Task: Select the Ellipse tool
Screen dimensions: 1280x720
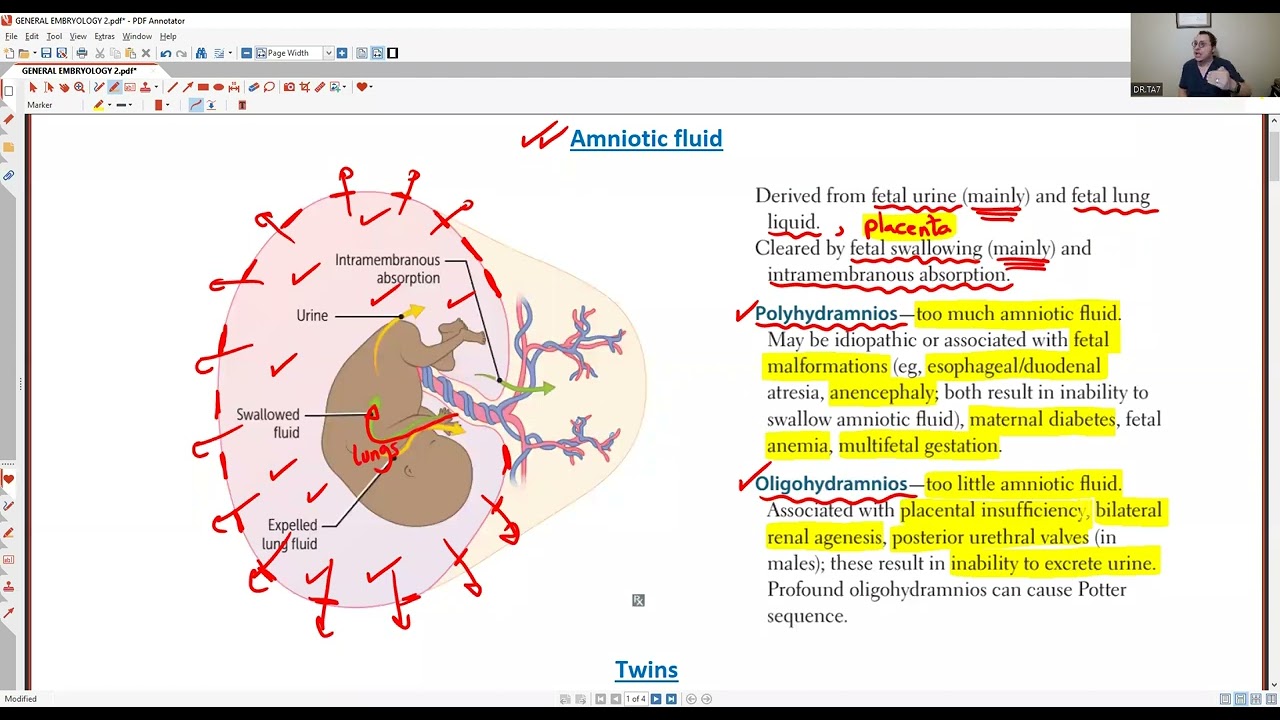Action: click(218, 87)
